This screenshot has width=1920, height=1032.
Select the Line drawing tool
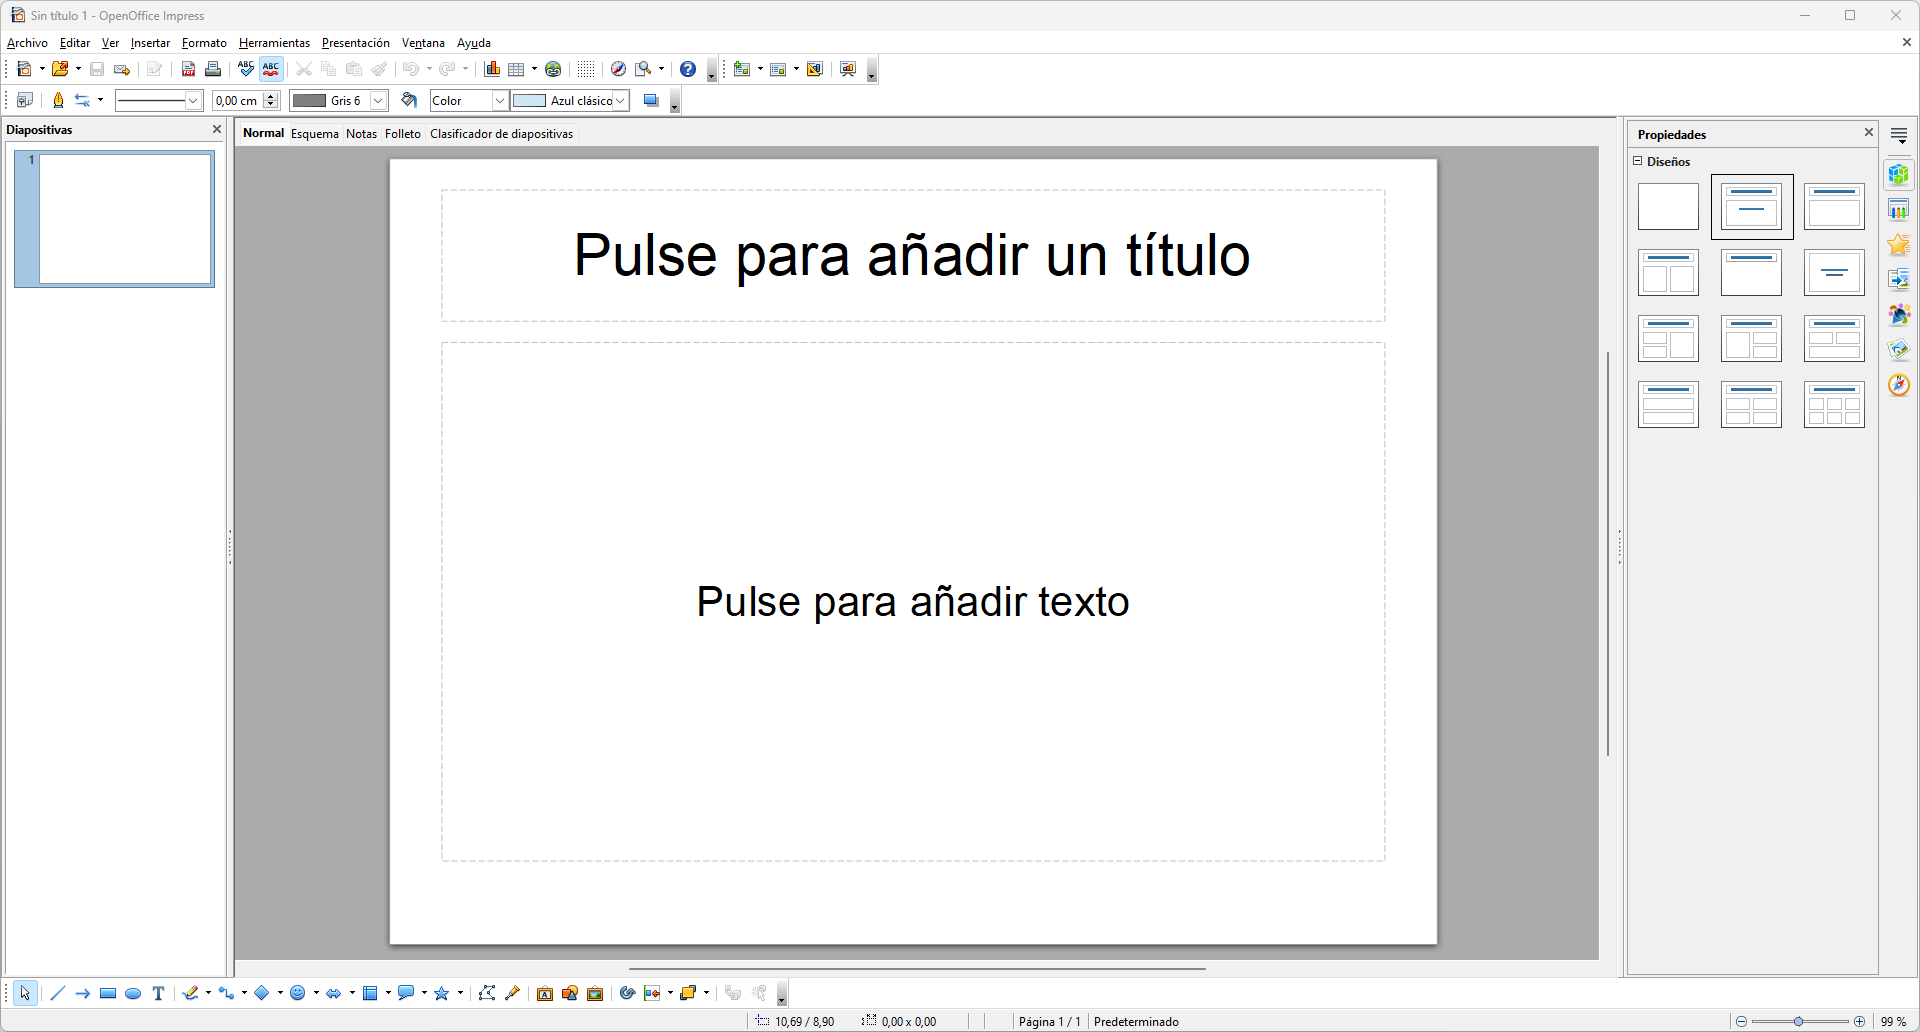(57, 993)
